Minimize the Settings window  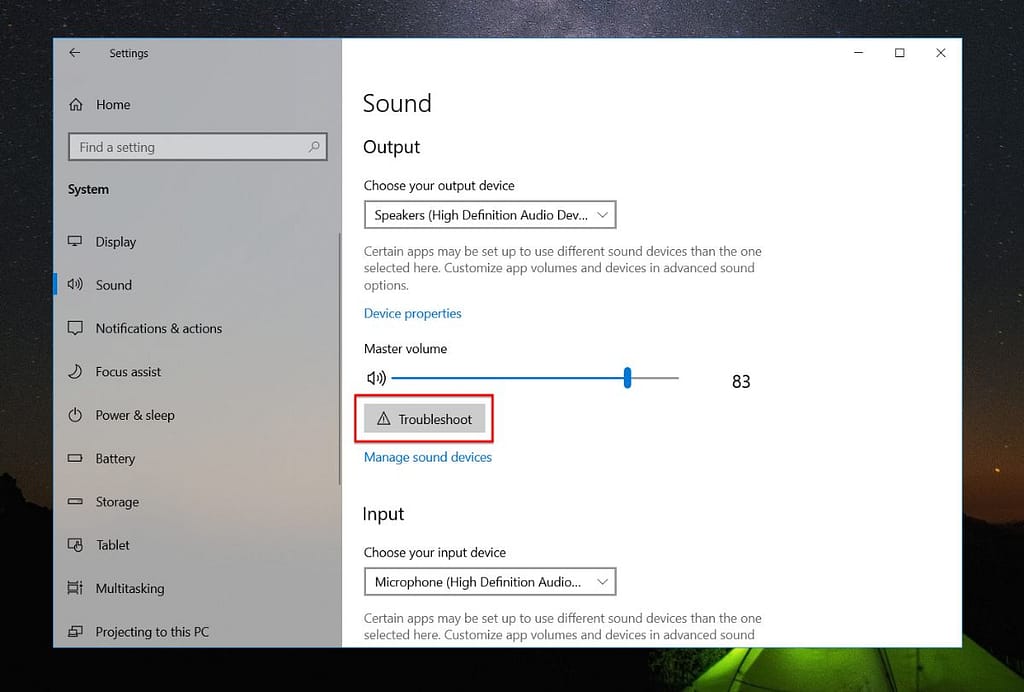coord(859,53)
